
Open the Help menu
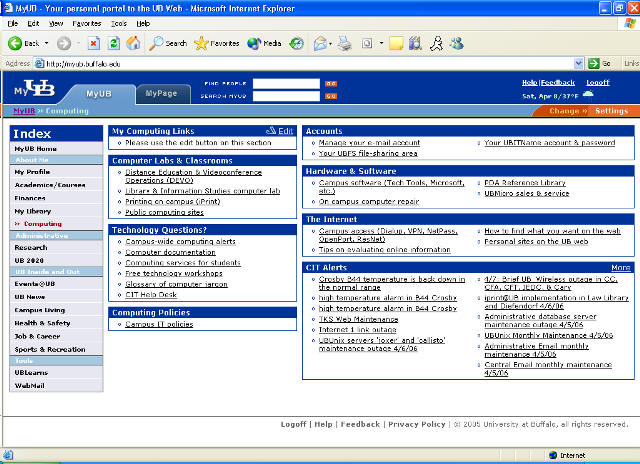pos(143,24)
